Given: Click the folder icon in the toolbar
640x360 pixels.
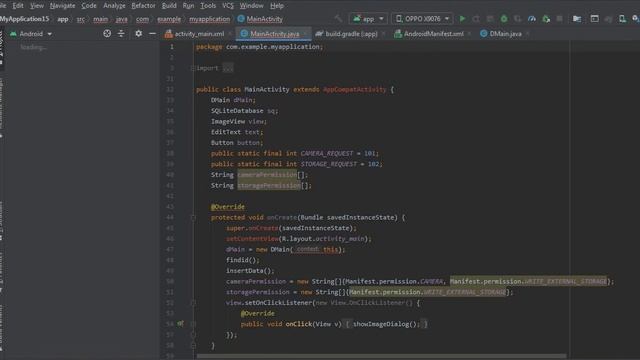Looking at the screenshot, I should [x=577, y=19].
